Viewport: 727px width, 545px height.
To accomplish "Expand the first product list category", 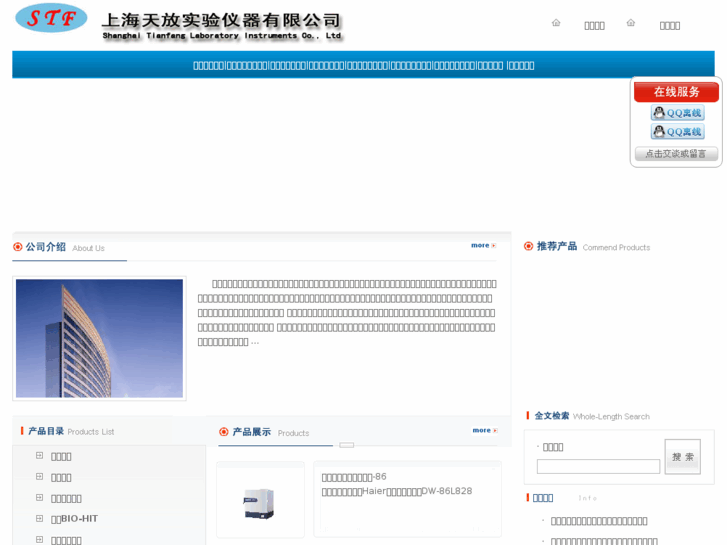I will click(39, 455).
